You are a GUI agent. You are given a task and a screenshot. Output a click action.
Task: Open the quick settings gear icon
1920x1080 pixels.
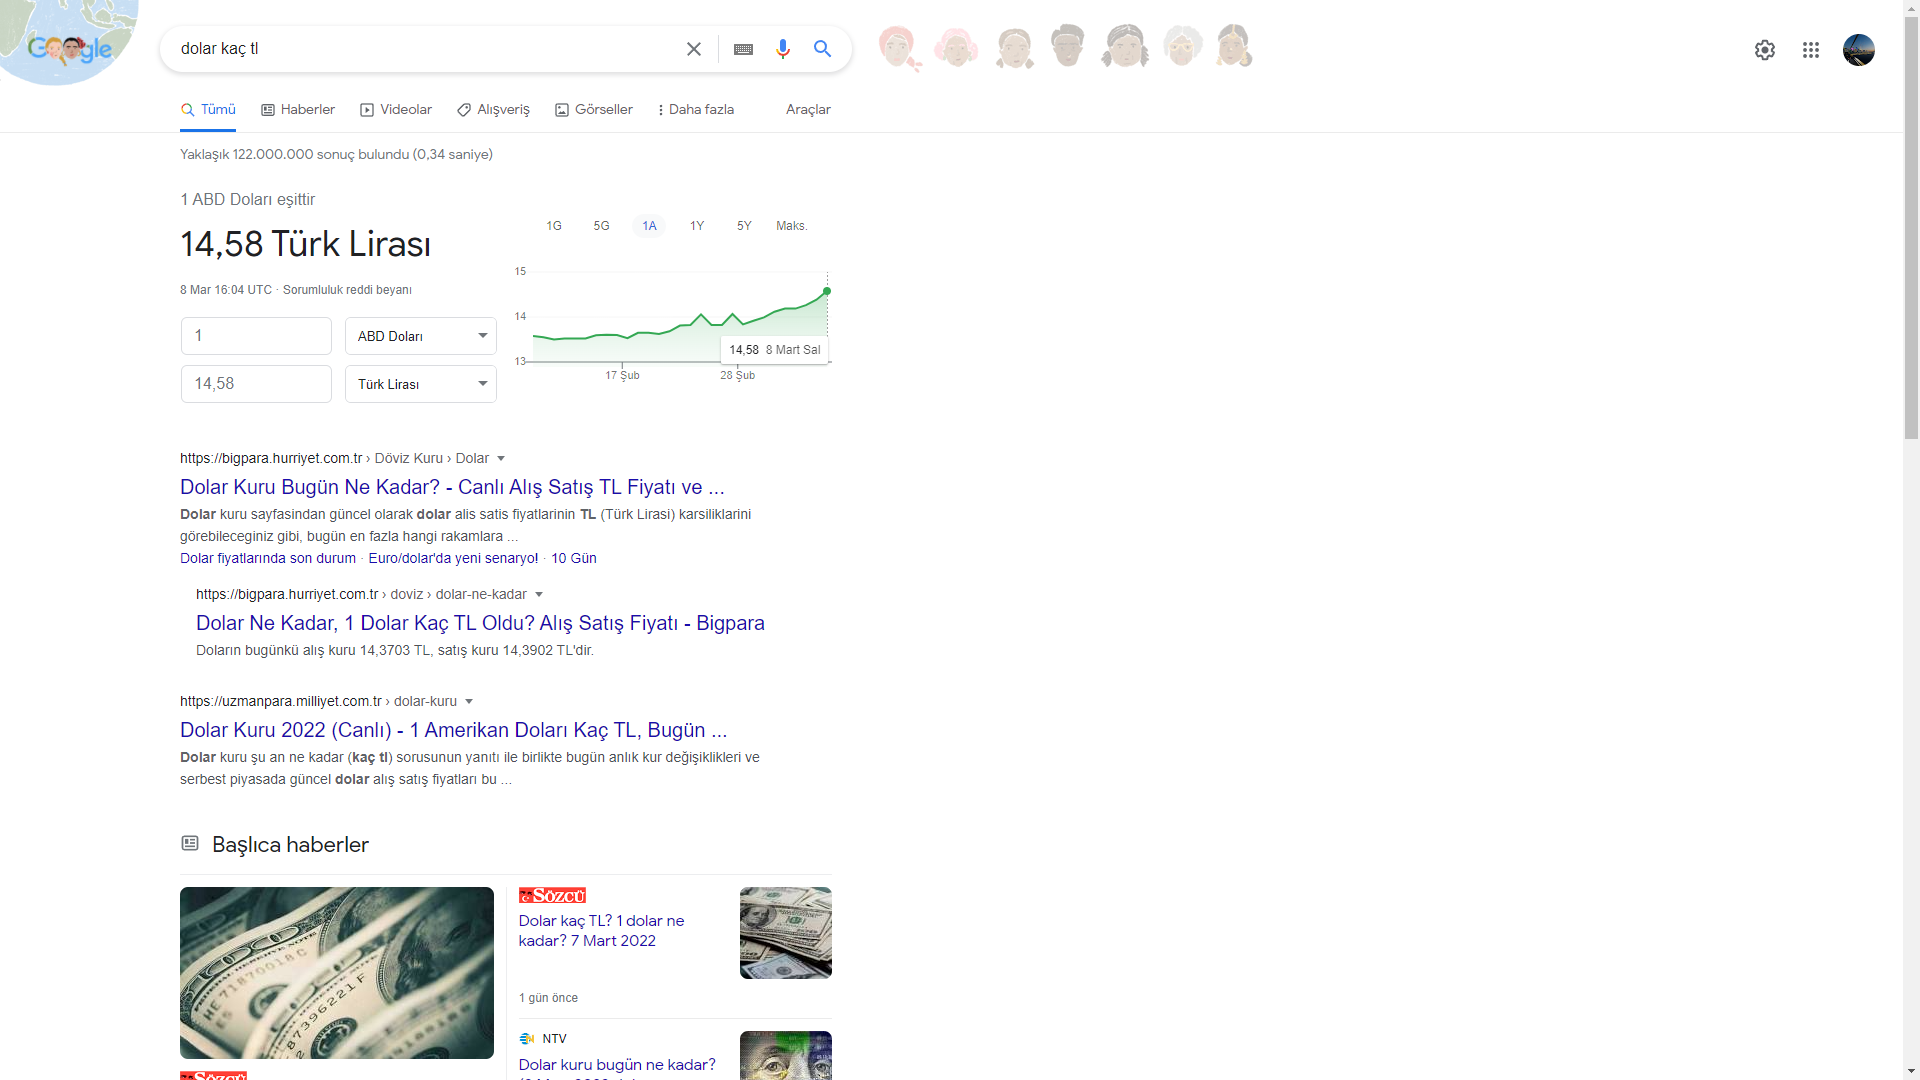(x=1764, y=49)
